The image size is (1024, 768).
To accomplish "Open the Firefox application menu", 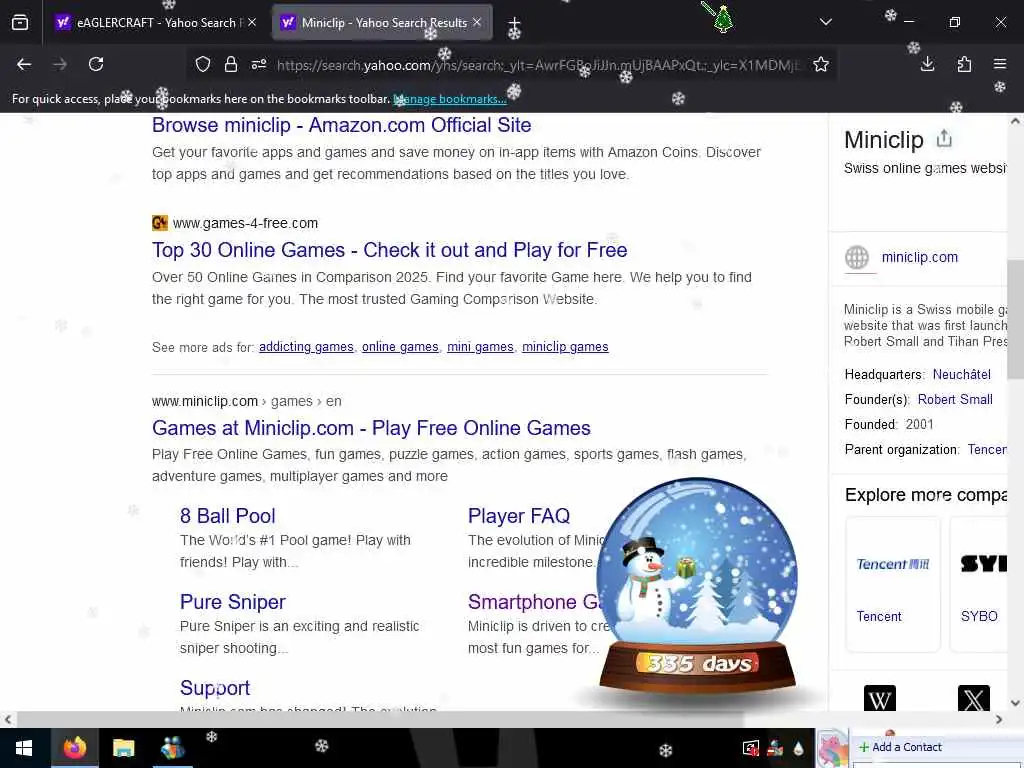I will [1000, 64].
